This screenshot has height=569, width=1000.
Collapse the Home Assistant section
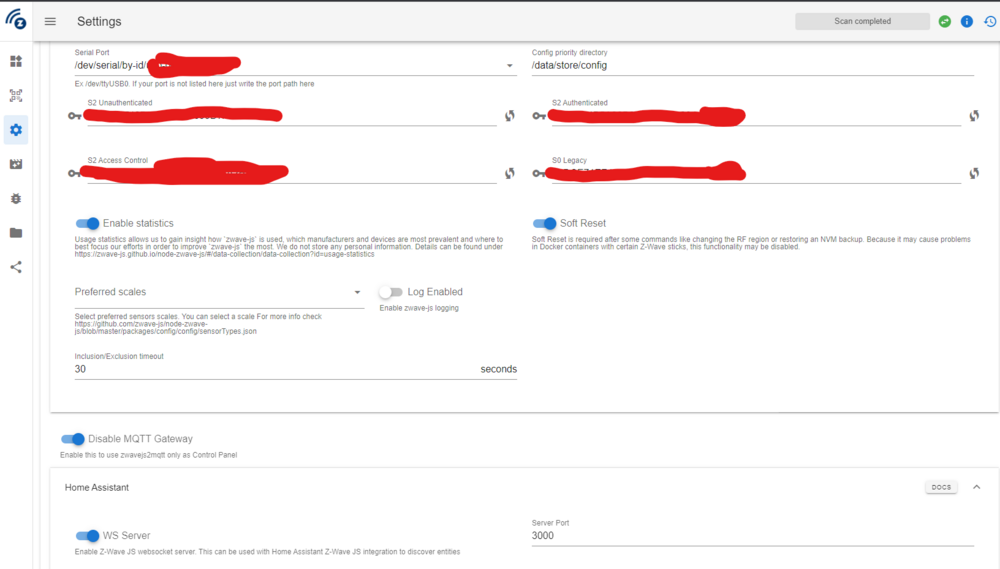977,487
